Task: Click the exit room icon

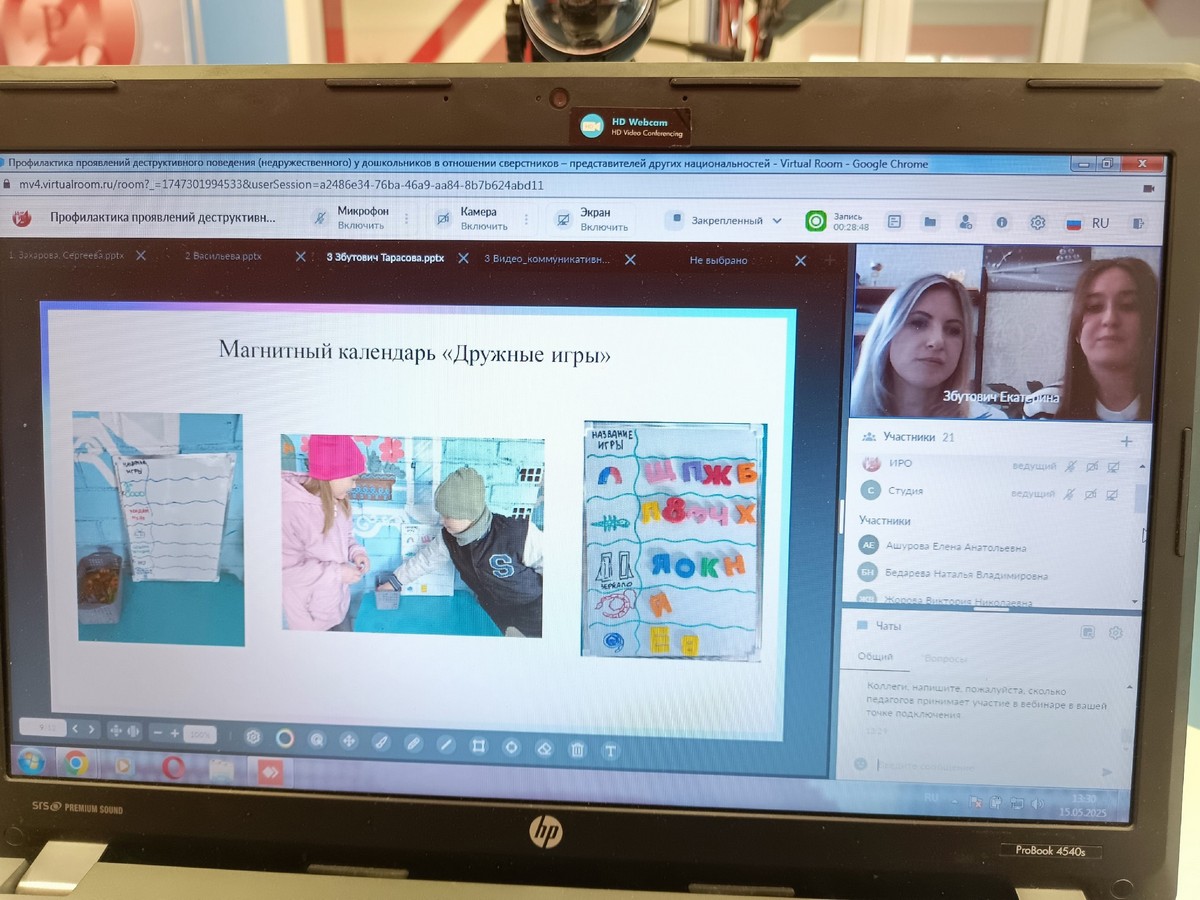Action: [x=1139, y=224]
